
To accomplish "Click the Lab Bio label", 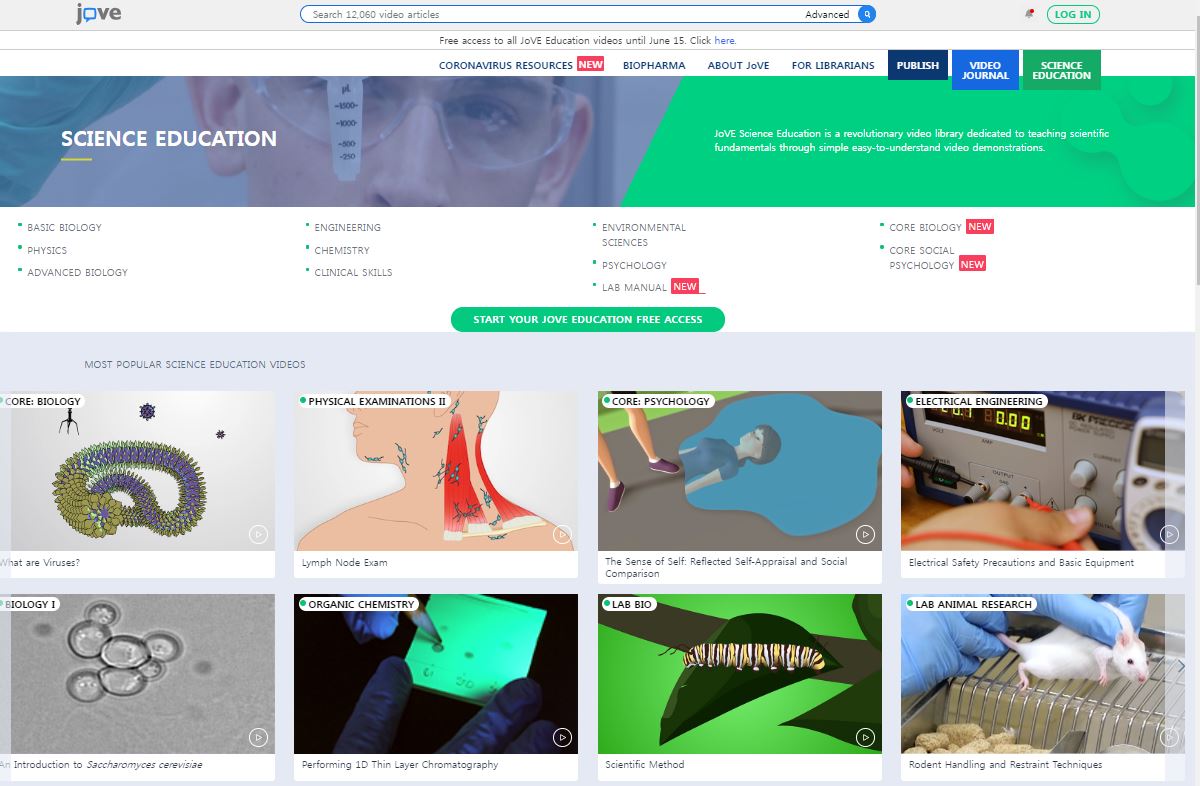I will pyautogui.click(x=631, y=604).
